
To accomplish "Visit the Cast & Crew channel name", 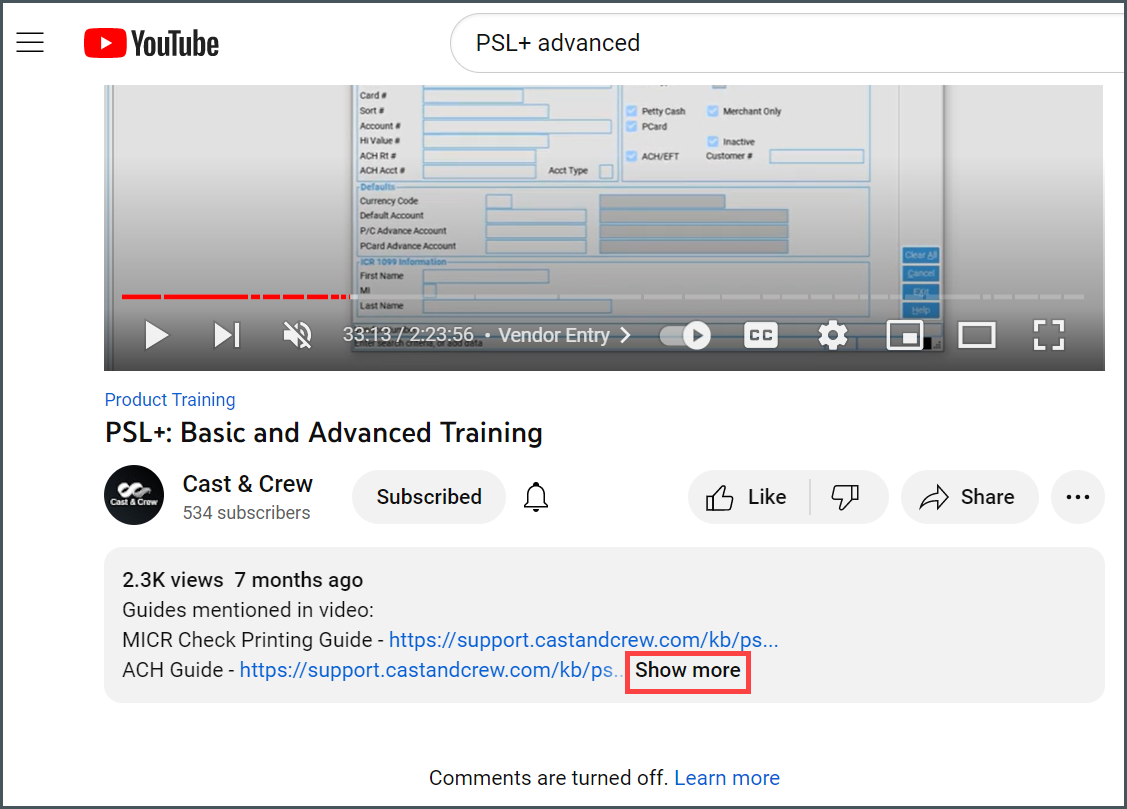I will 247,484.
